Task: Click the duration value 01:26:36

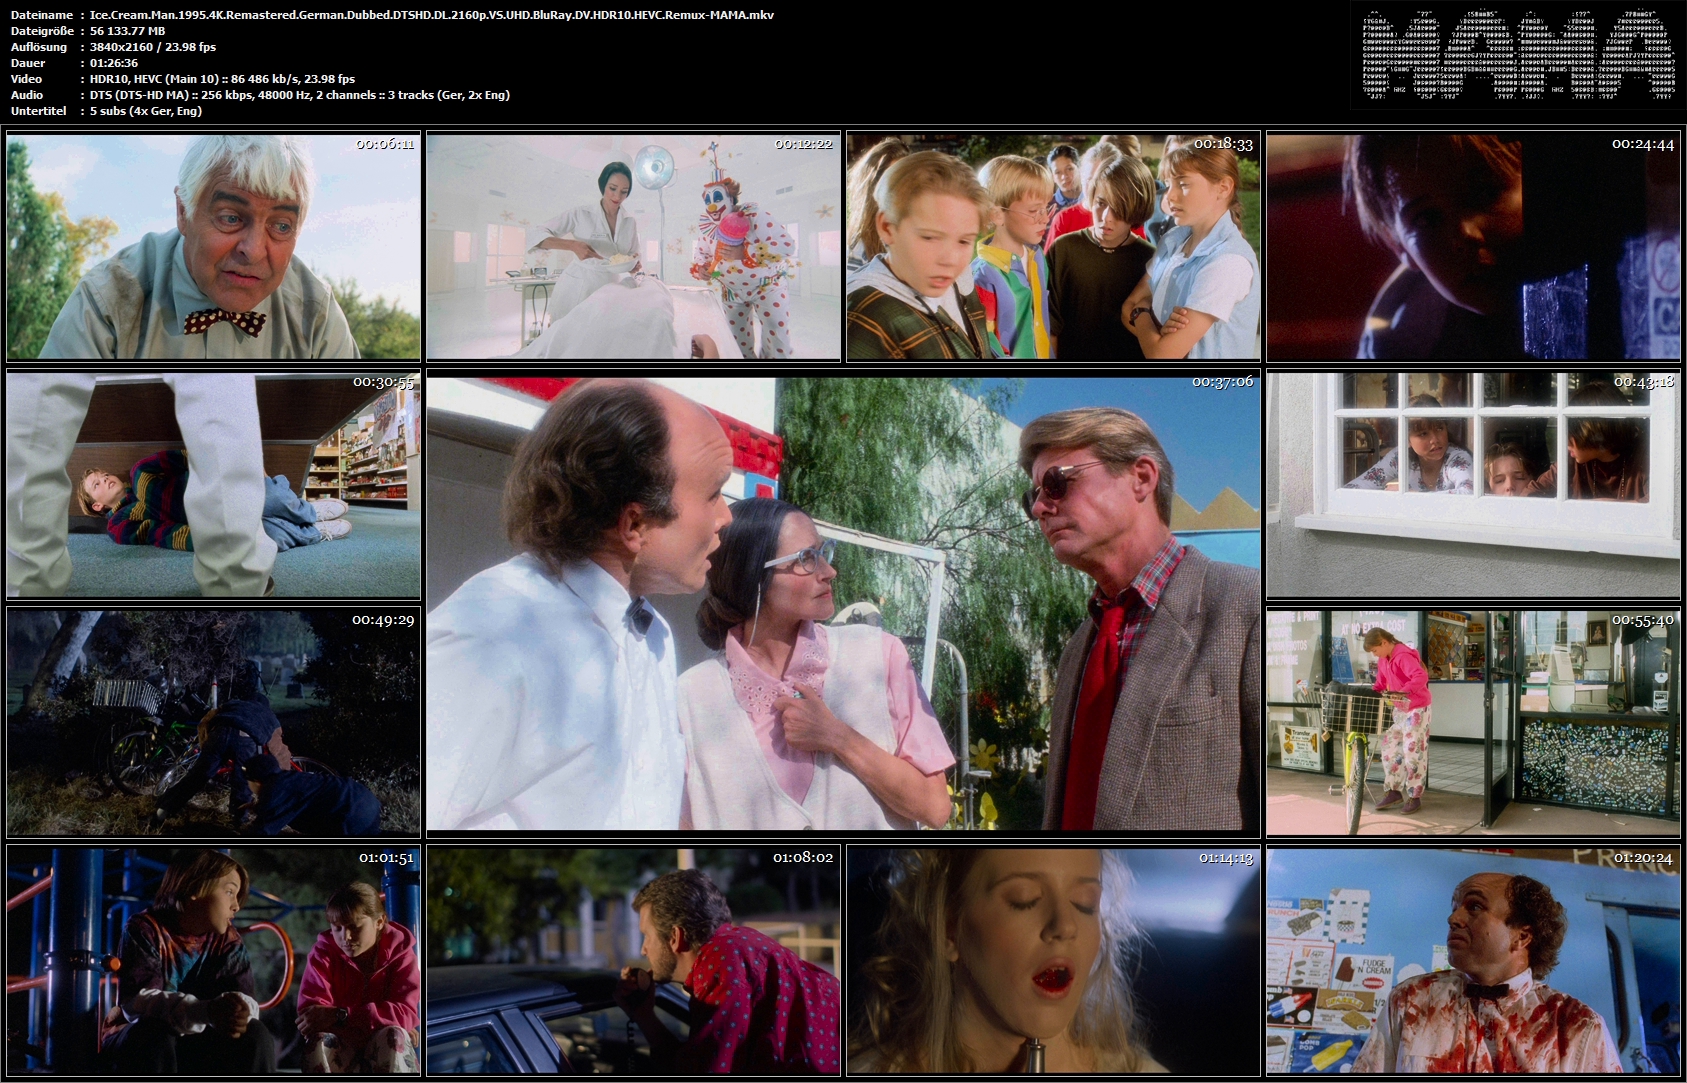Action: click(x=112, y=63)
